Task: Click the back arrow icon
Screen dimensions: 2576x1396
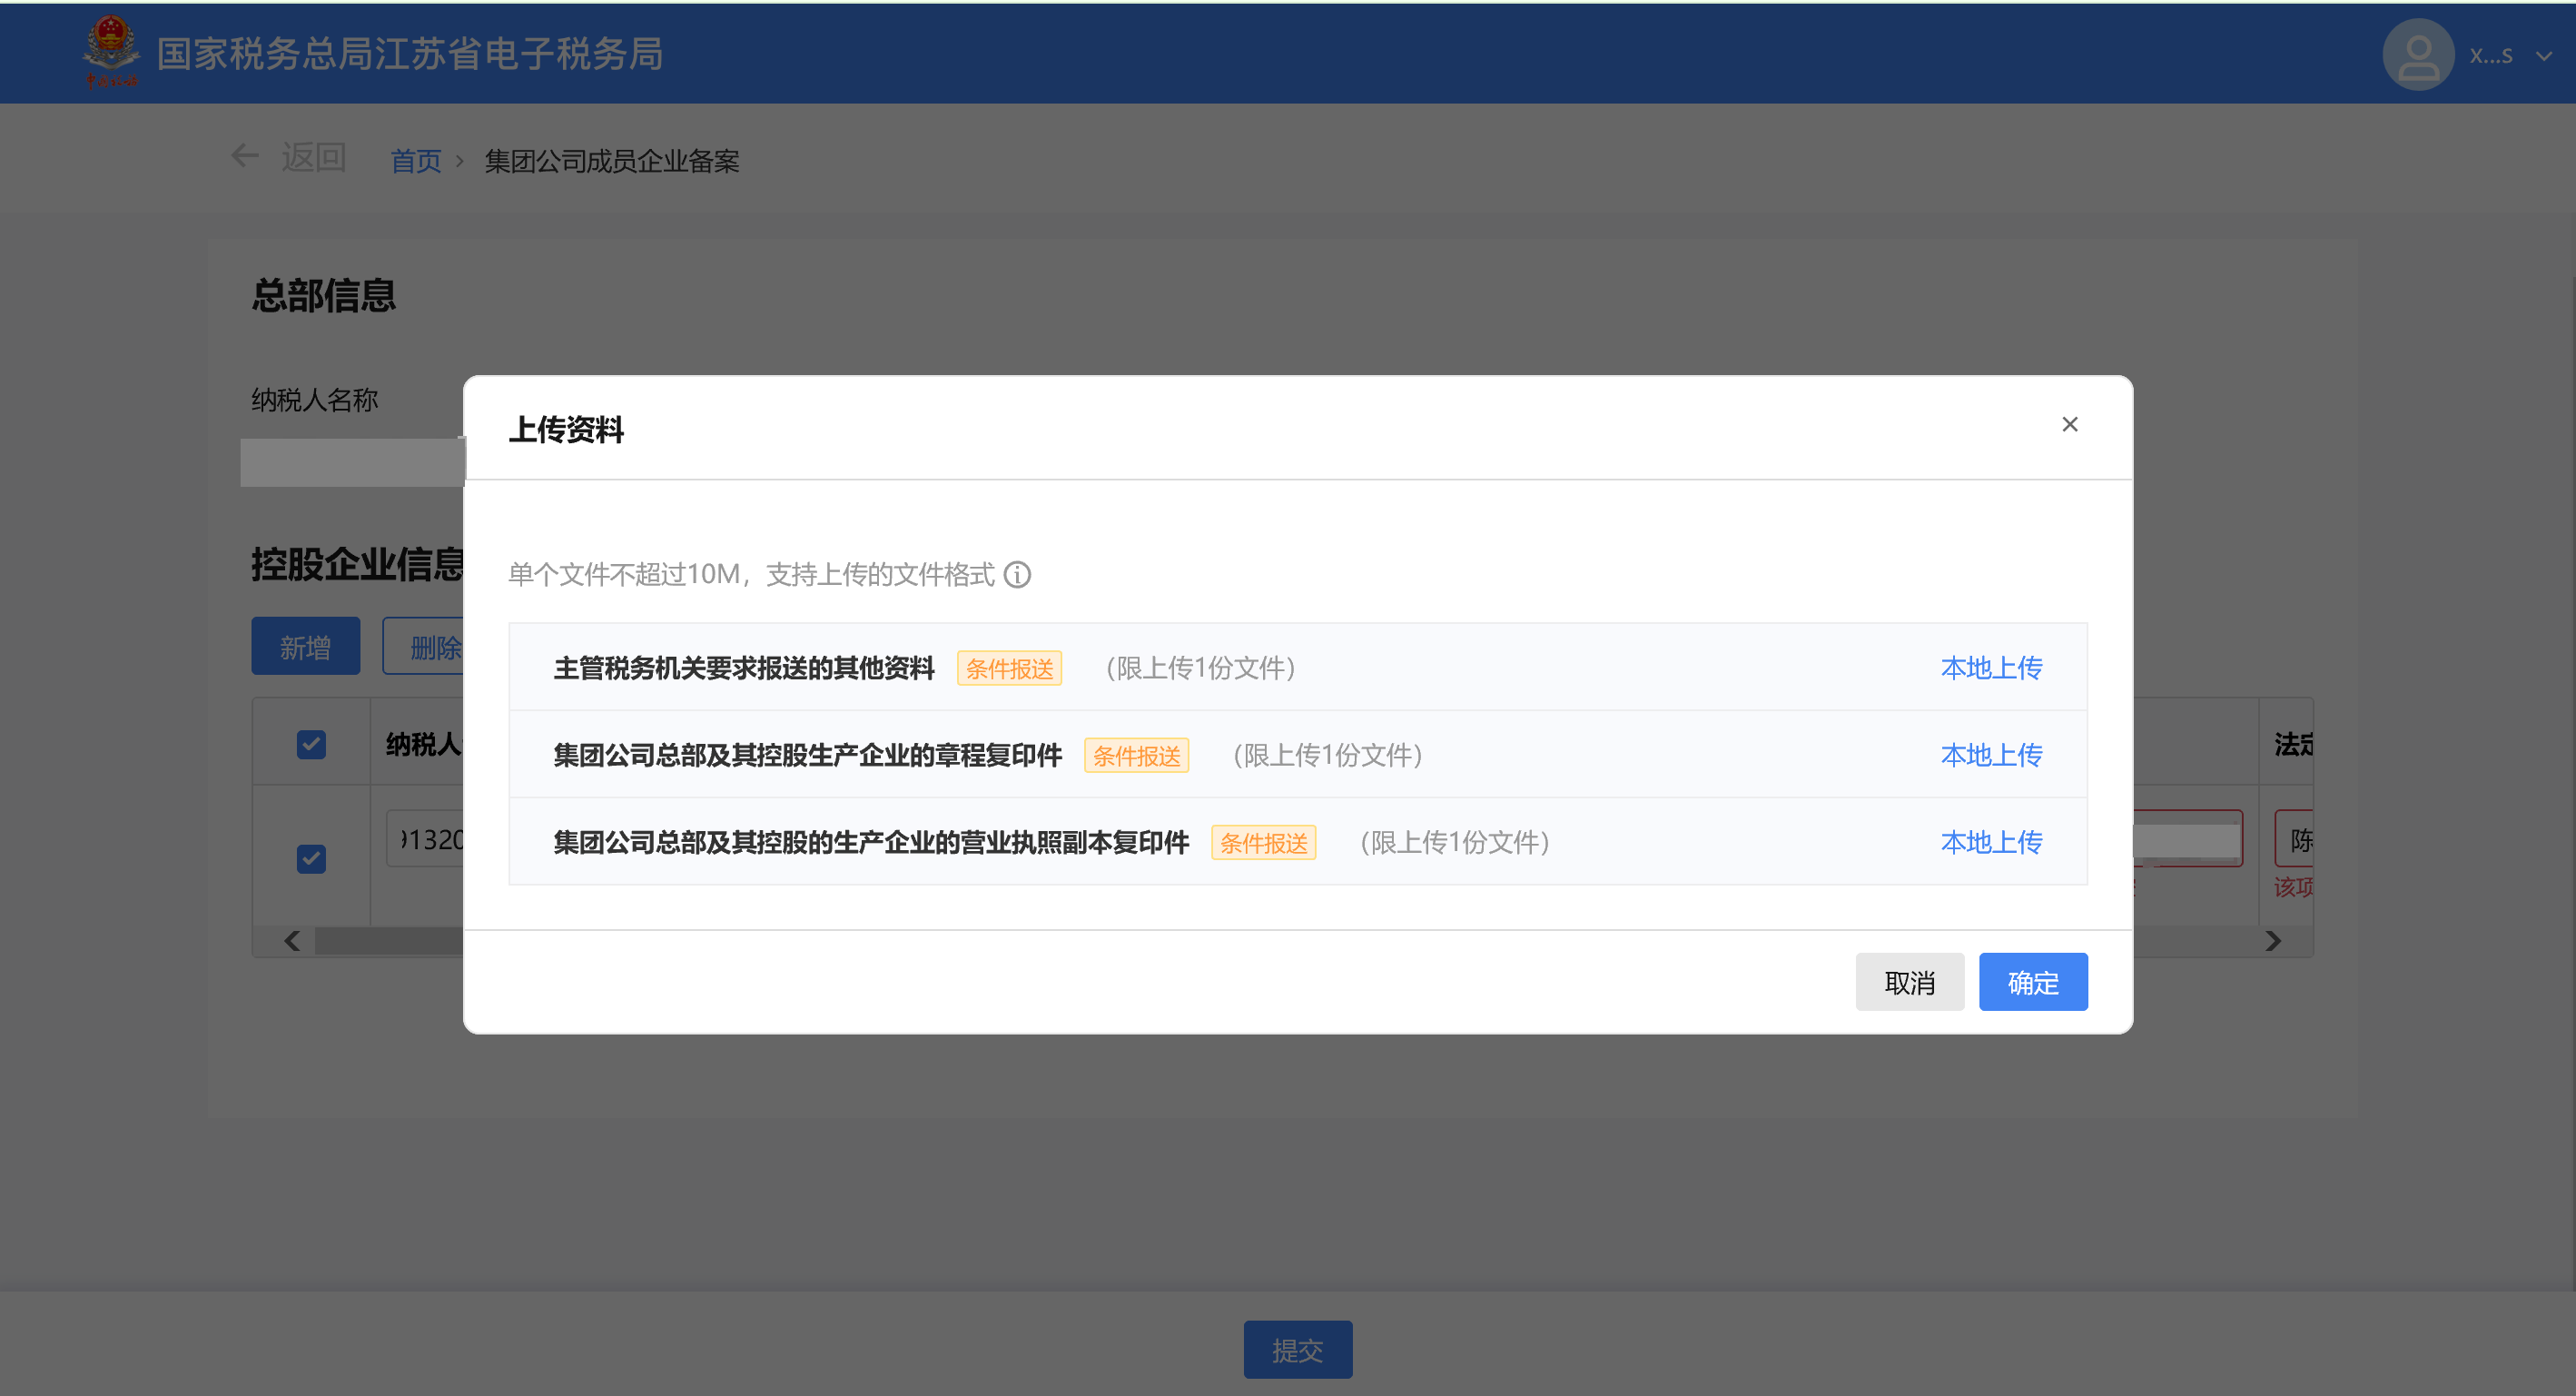Action: pyautogui.click(x=245, y=156)
